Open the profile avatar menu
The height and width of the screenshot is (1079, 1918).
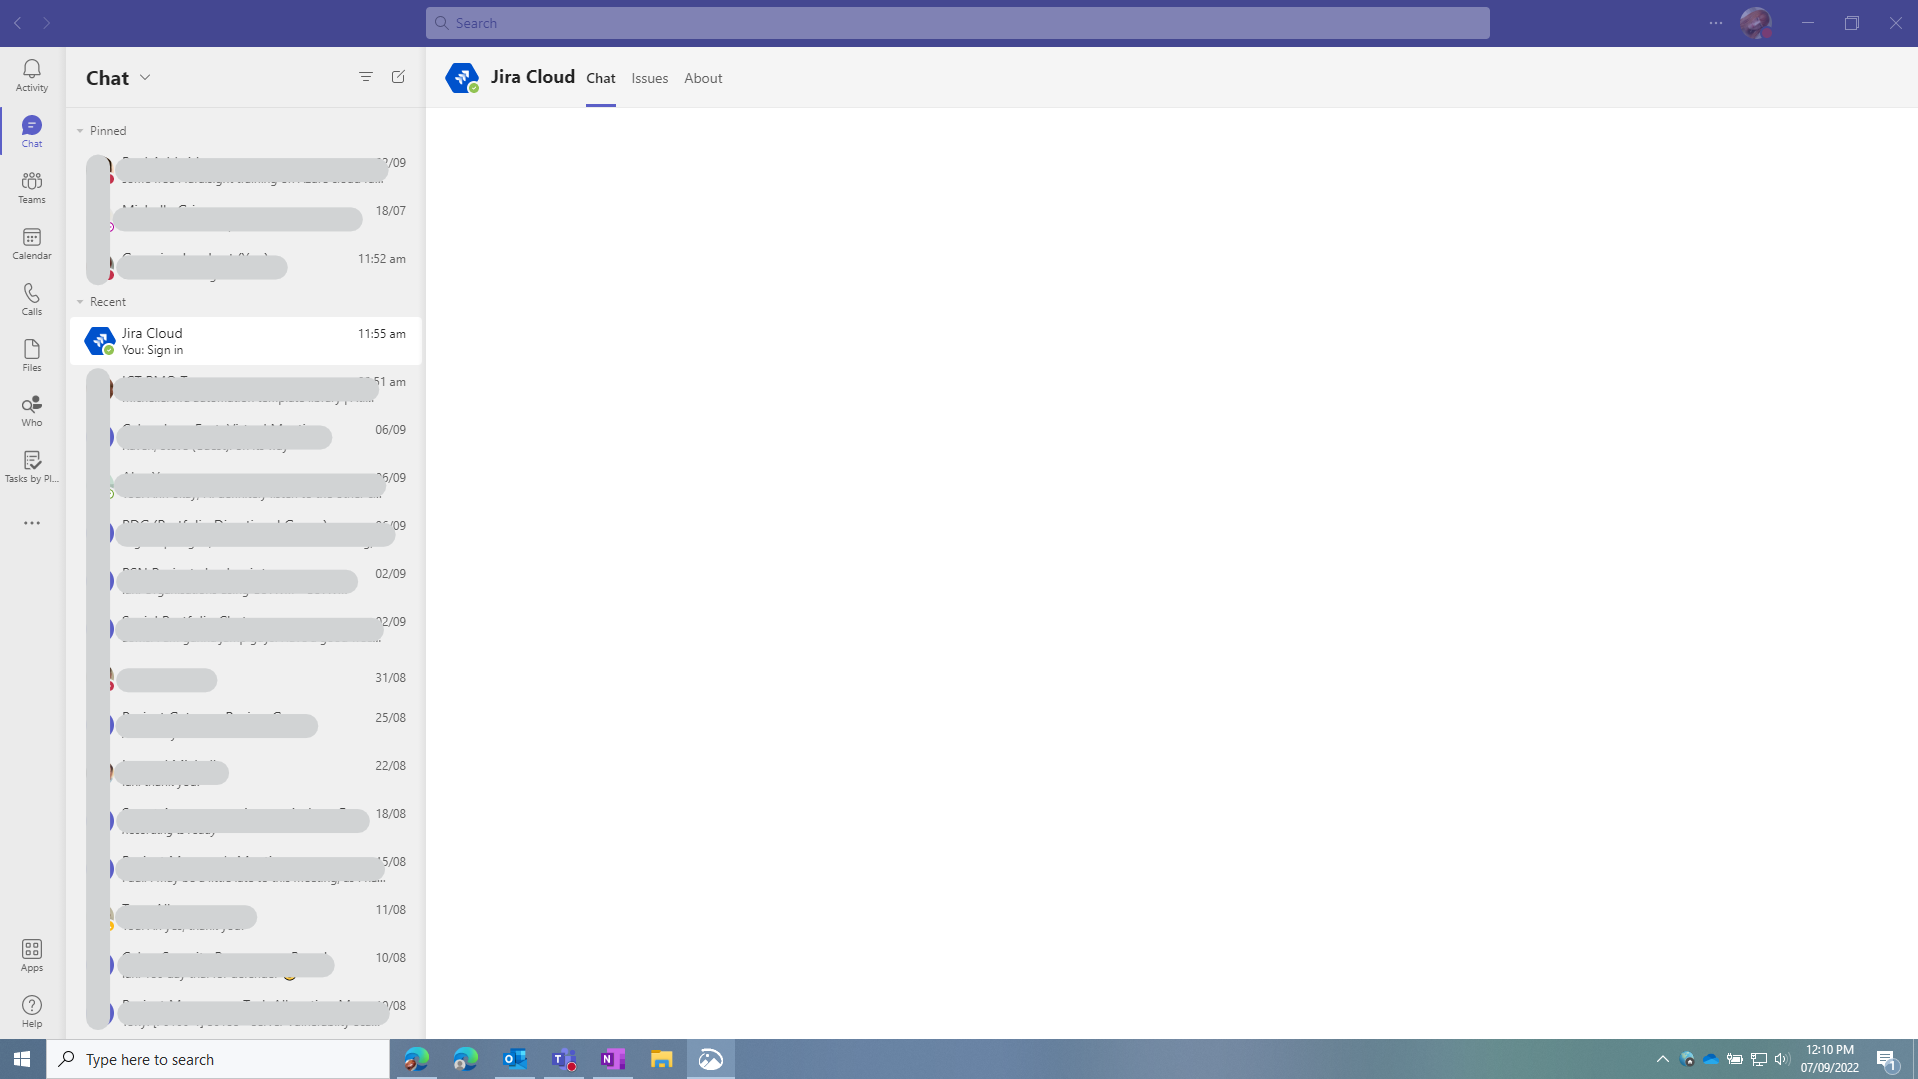click(x=1756, y=23)
